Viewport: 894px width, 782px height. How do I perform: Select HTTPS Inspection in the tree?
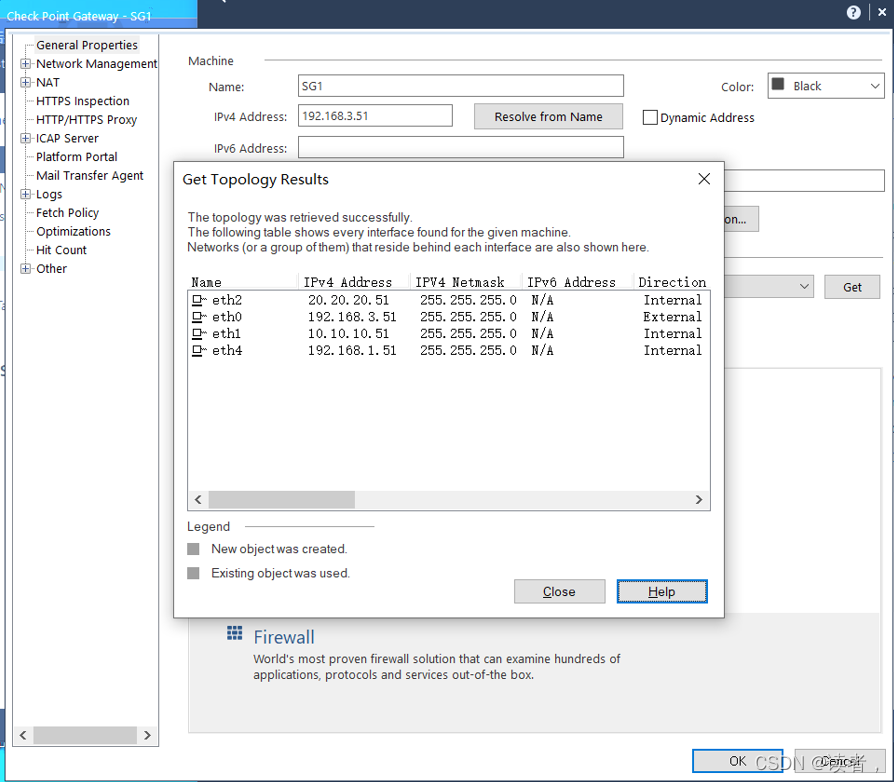click(83, 101)
